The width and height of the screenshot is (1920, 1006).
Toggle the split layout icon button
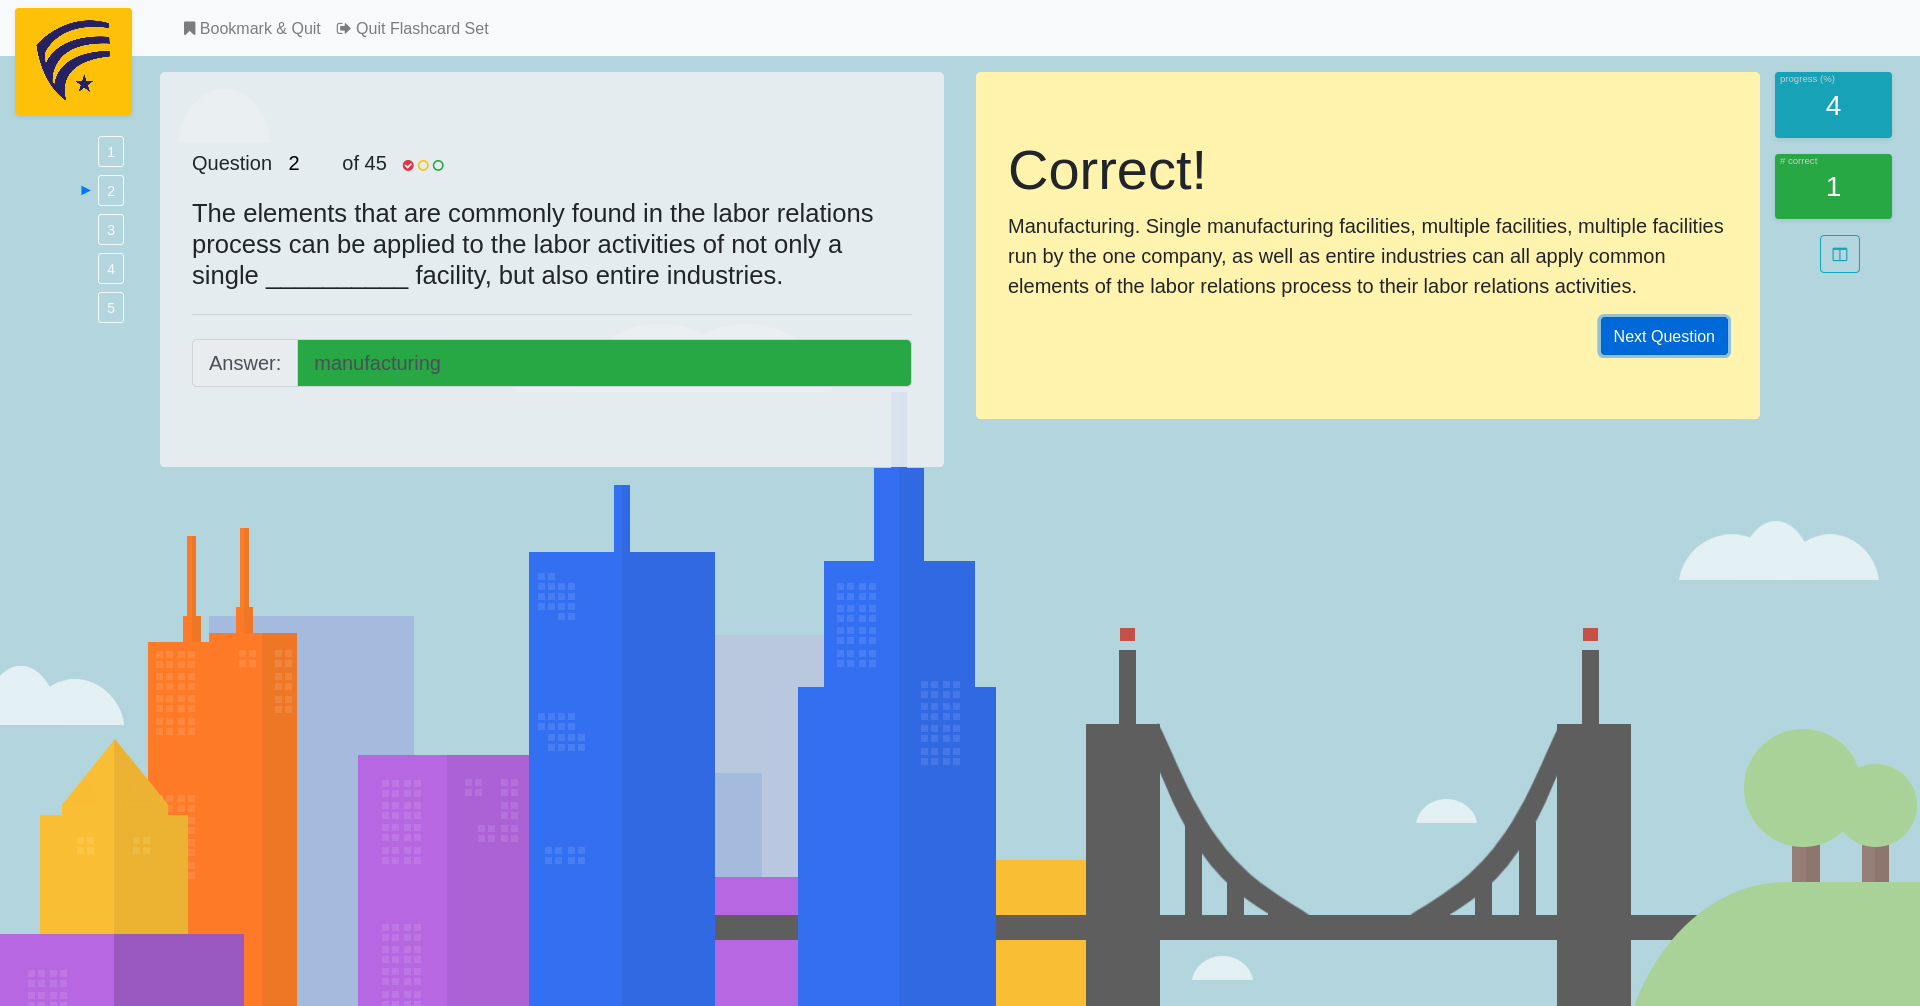(x=1840, y=254)
